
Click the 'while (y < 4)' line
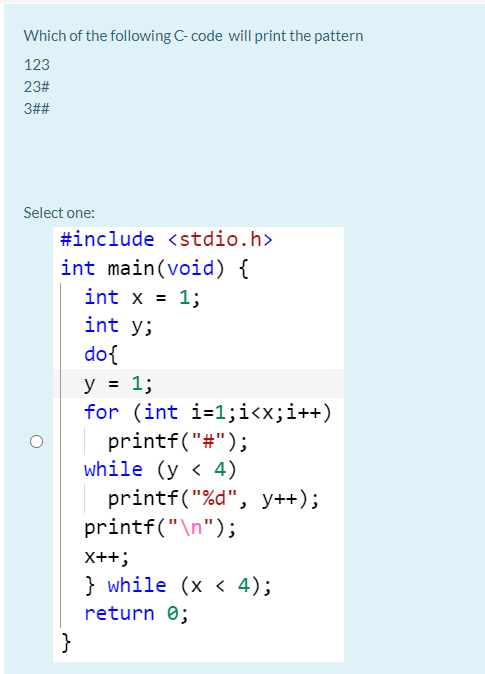[160, 469]
